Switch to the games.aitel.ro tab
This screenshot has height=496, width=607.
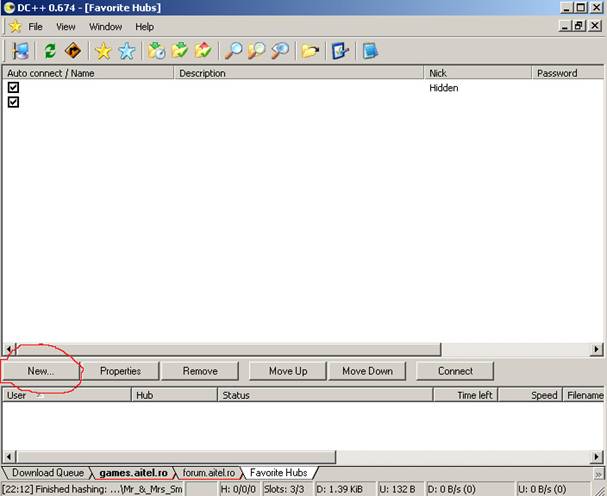(x=133, y=472)
